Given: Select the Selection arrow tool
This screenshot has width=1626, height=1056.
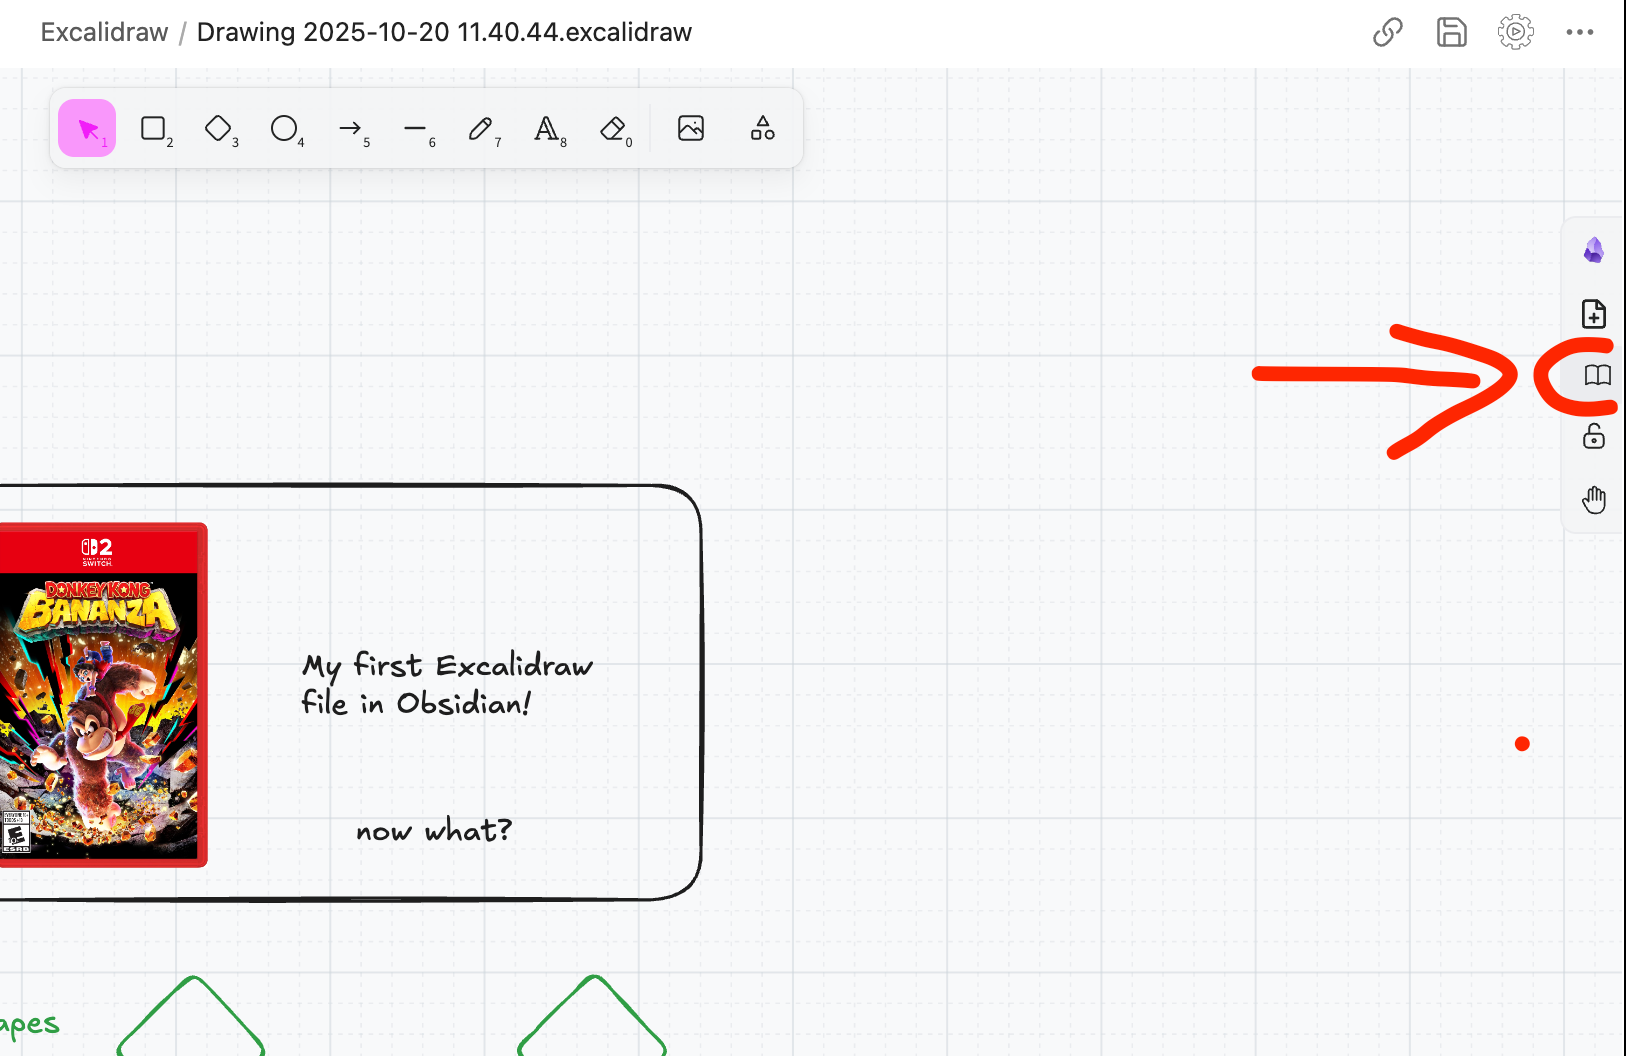Looking at the screenshot, I should (87, 128).
